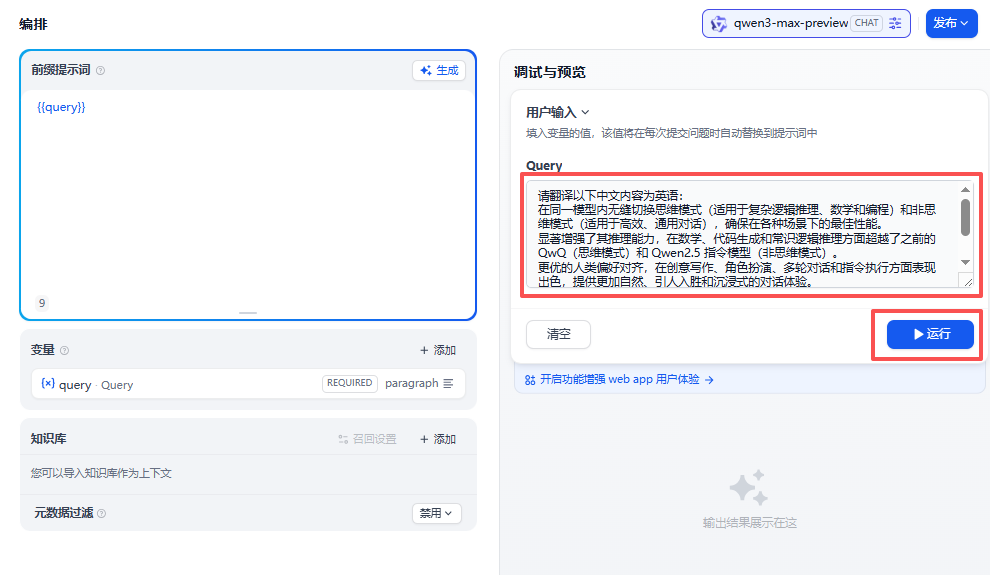The image size is (990, 575).
Task: Select the qwen3-max-preview model selector
Action: point(806,23)
